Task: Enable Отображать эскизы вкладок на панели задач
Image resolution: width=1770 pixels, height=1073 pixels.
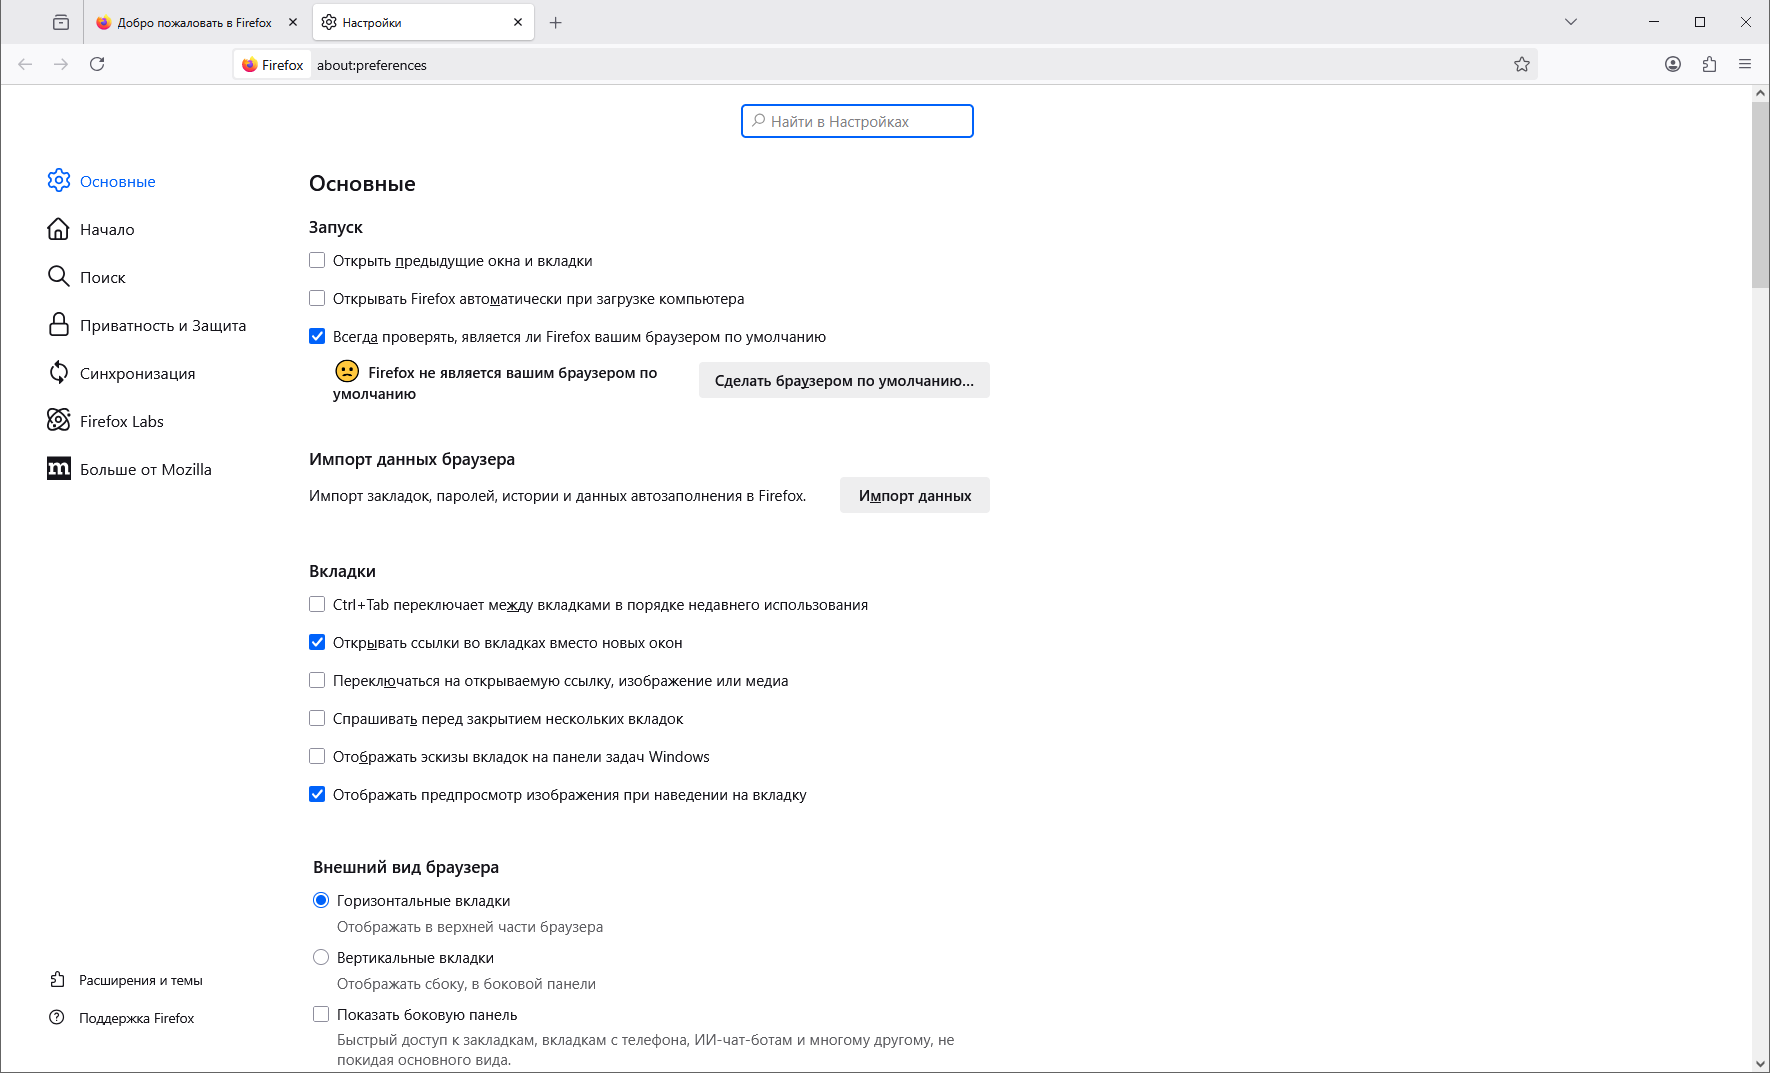Action: click(317, 756)
